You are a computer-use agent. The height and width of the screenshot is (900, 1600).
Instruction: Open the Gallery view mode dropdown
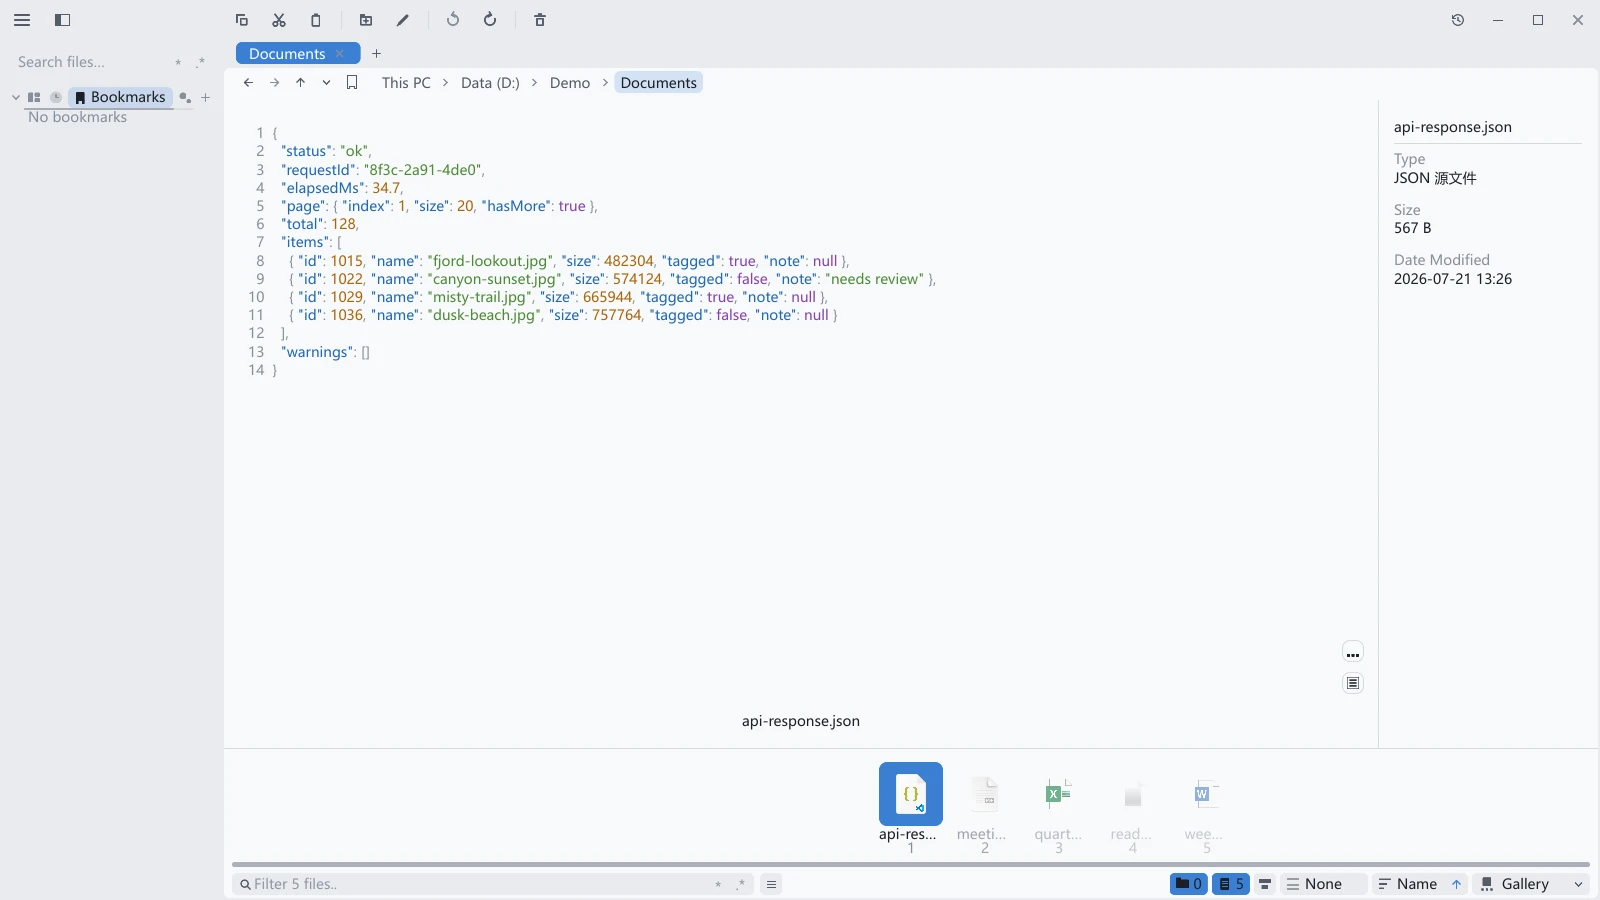[x=1531, y=884]
